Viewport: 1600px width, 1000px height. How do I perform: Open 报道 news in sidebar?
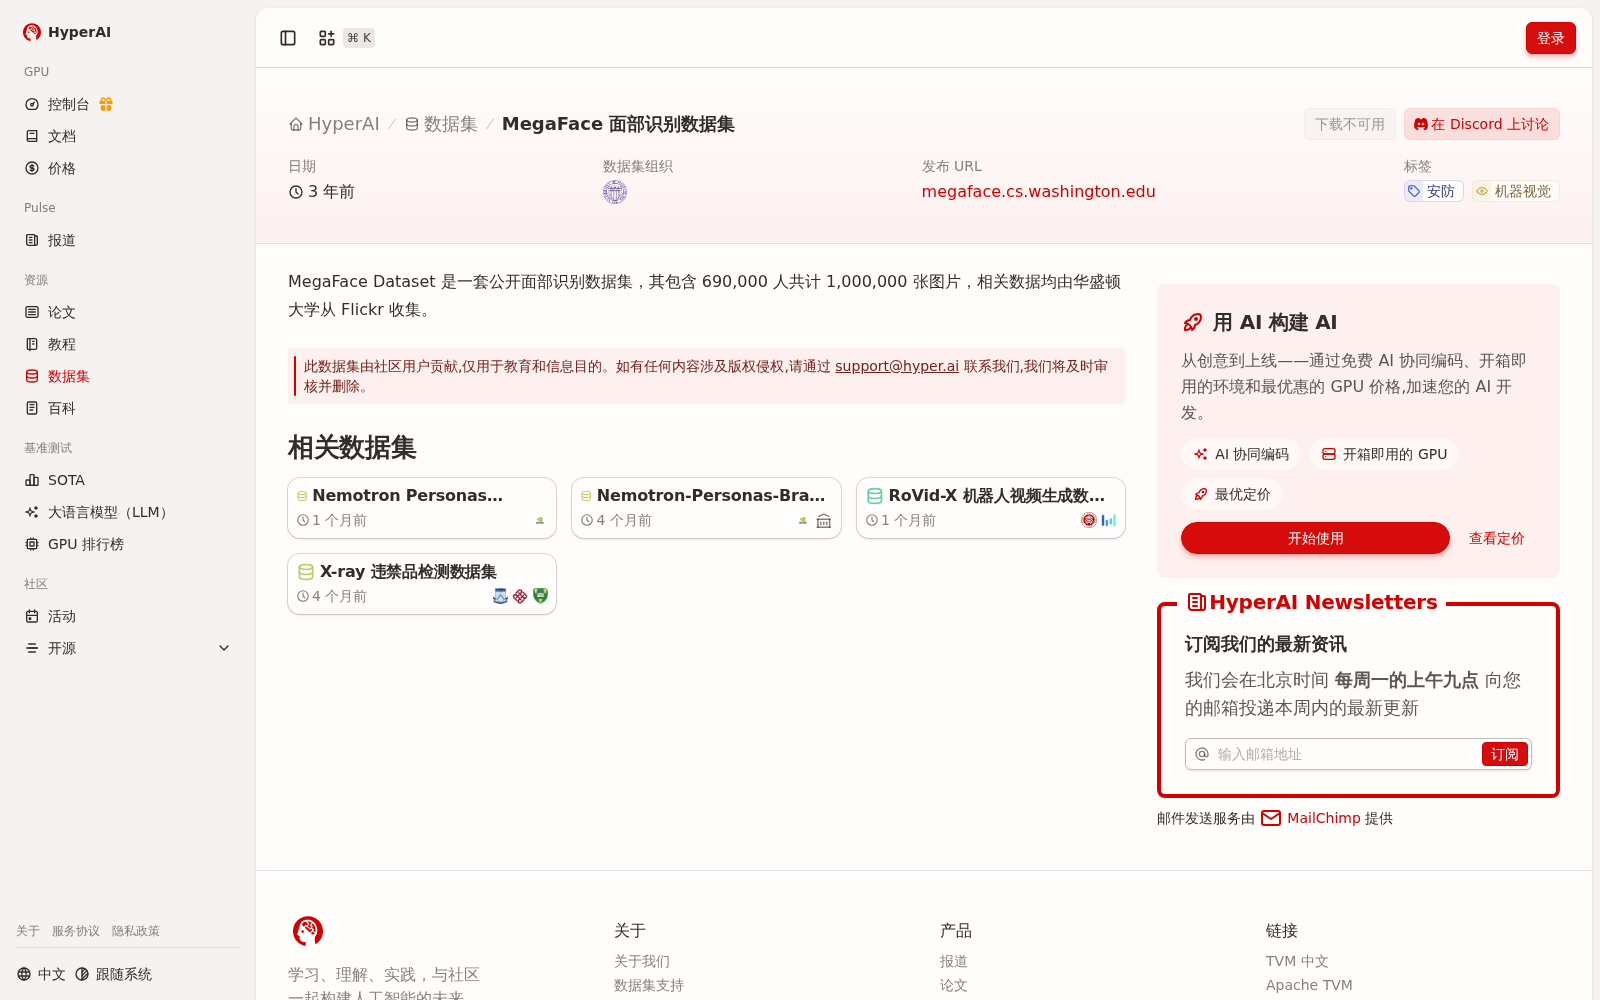click(x=128, y=240)
